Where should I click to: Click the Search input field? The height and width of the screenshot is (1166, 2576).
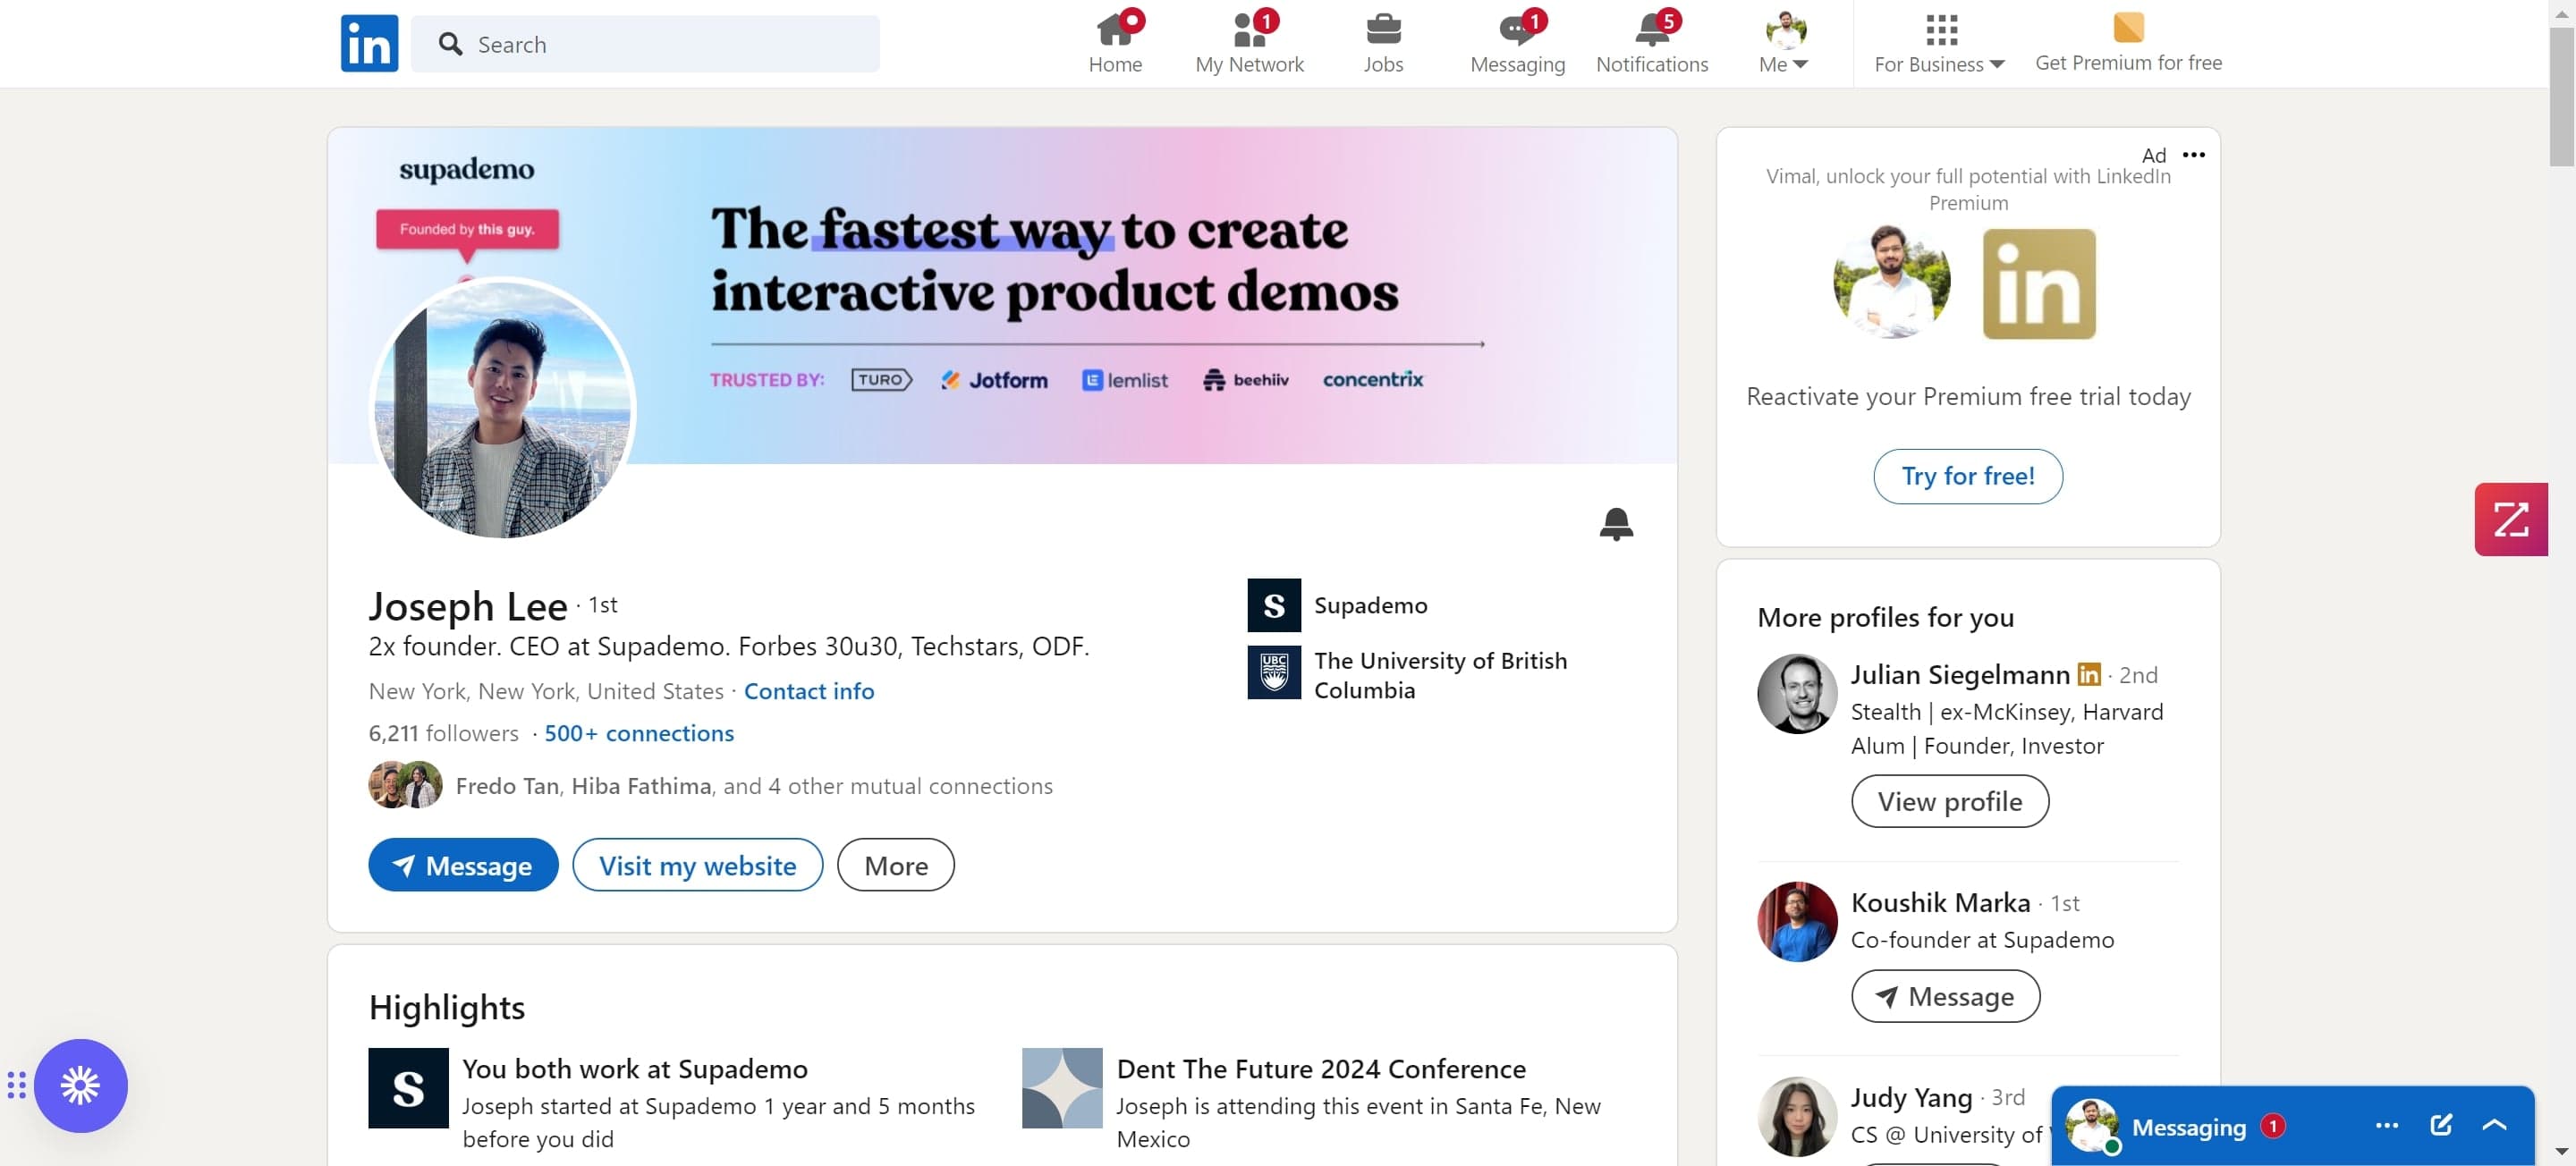tap(645, 44)
